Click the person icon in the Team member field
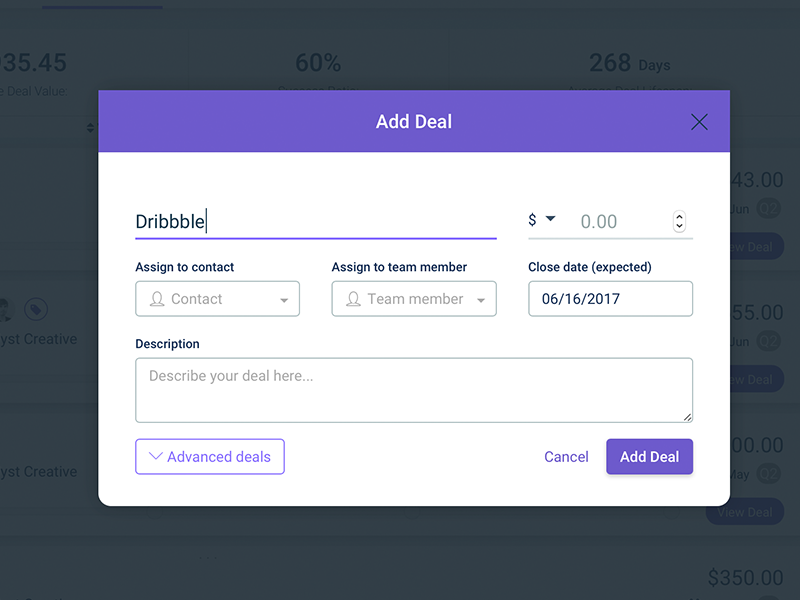The width and height of the screenshot is (800, 600). pos(353,299)
